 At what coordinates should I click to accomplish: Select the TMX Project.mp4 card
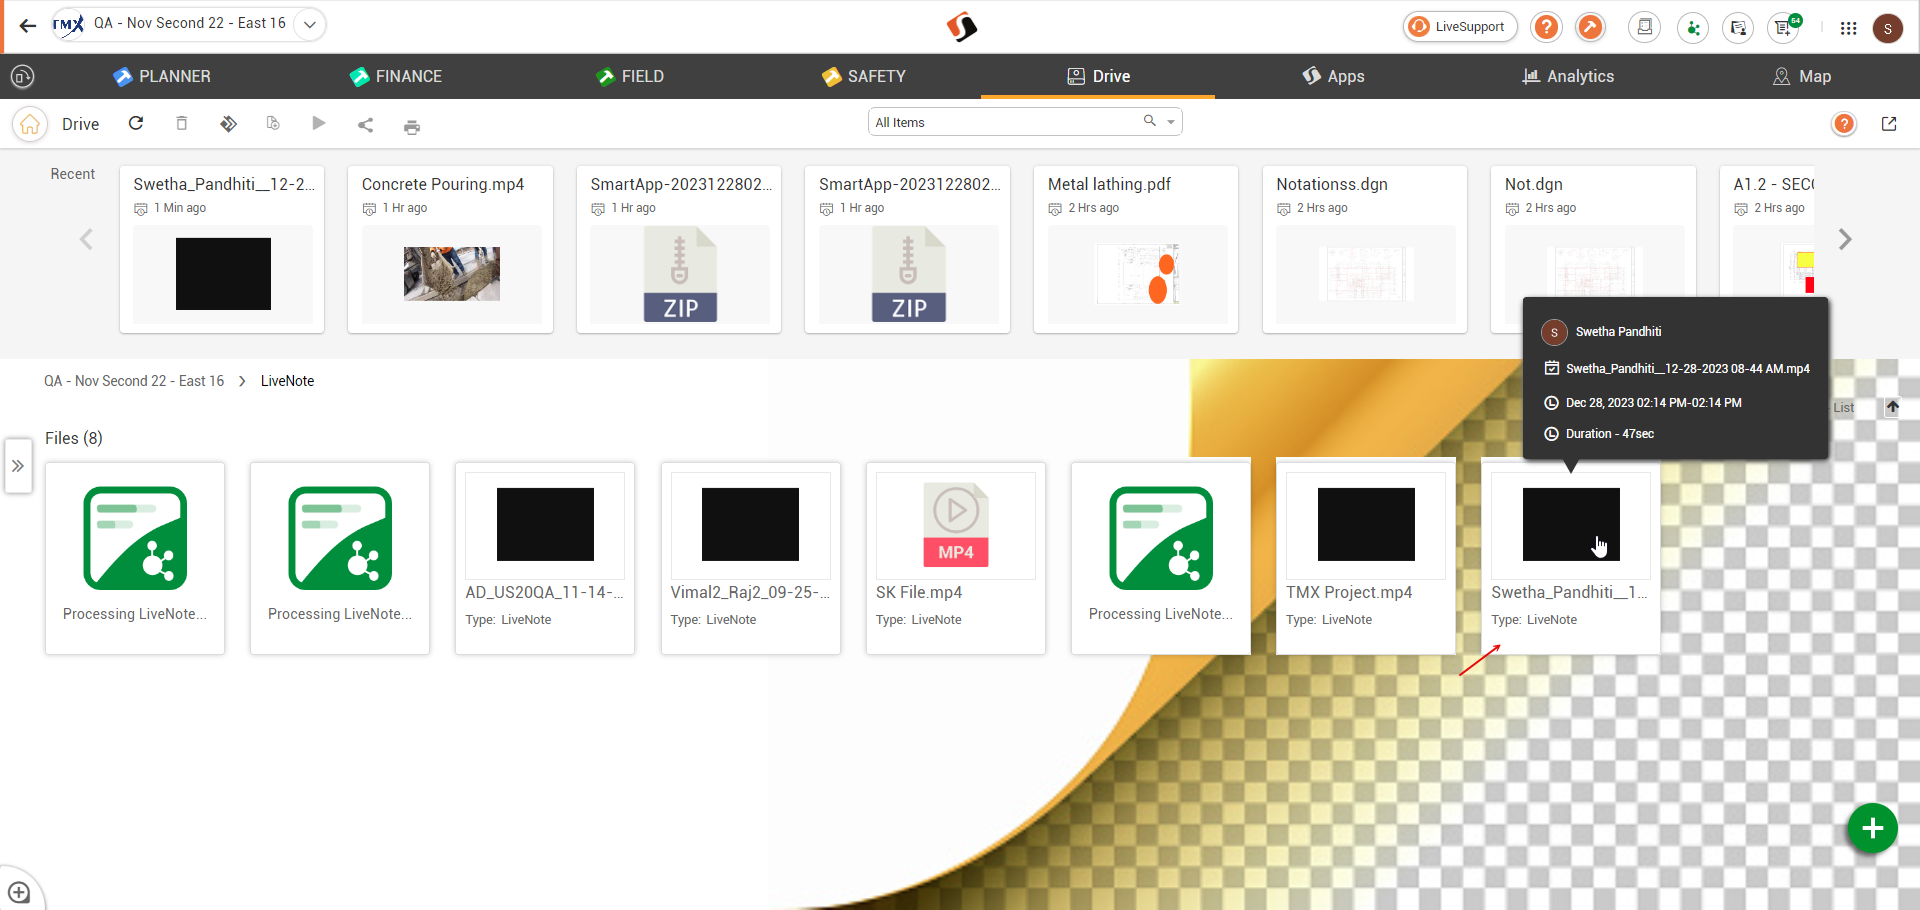tap(1365, 558)
